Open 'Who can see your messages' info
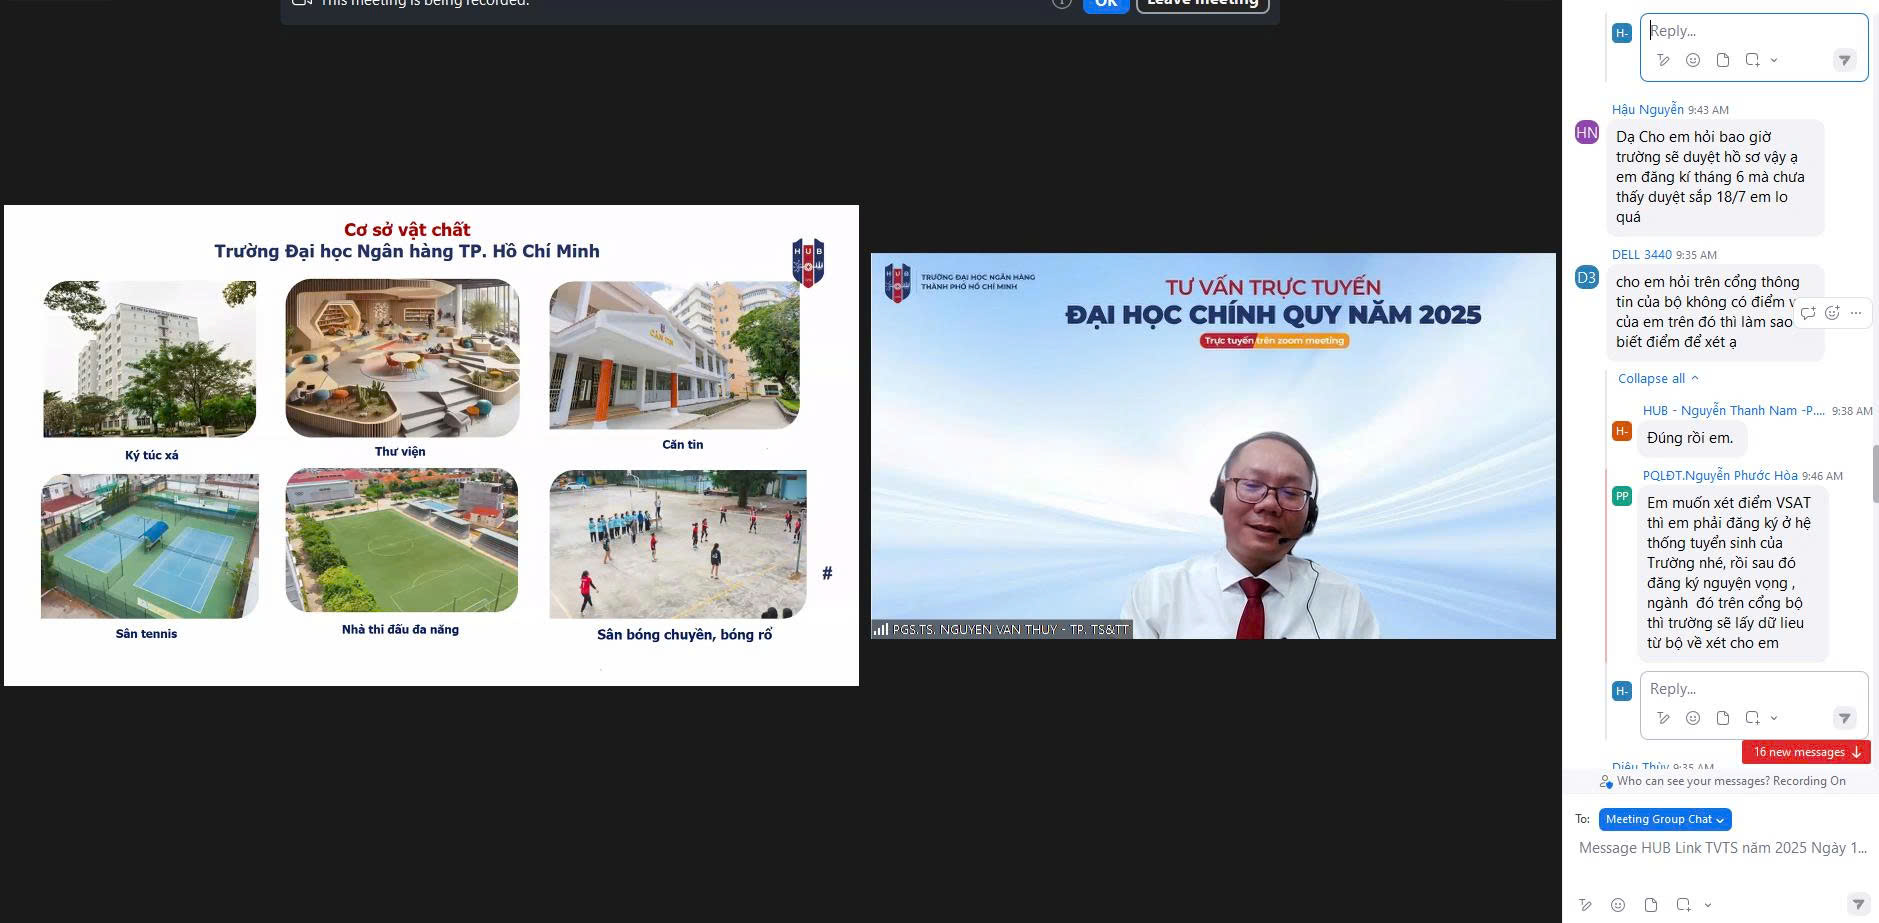Screen dimensions: 1879x923 [x=1723, y=781]
